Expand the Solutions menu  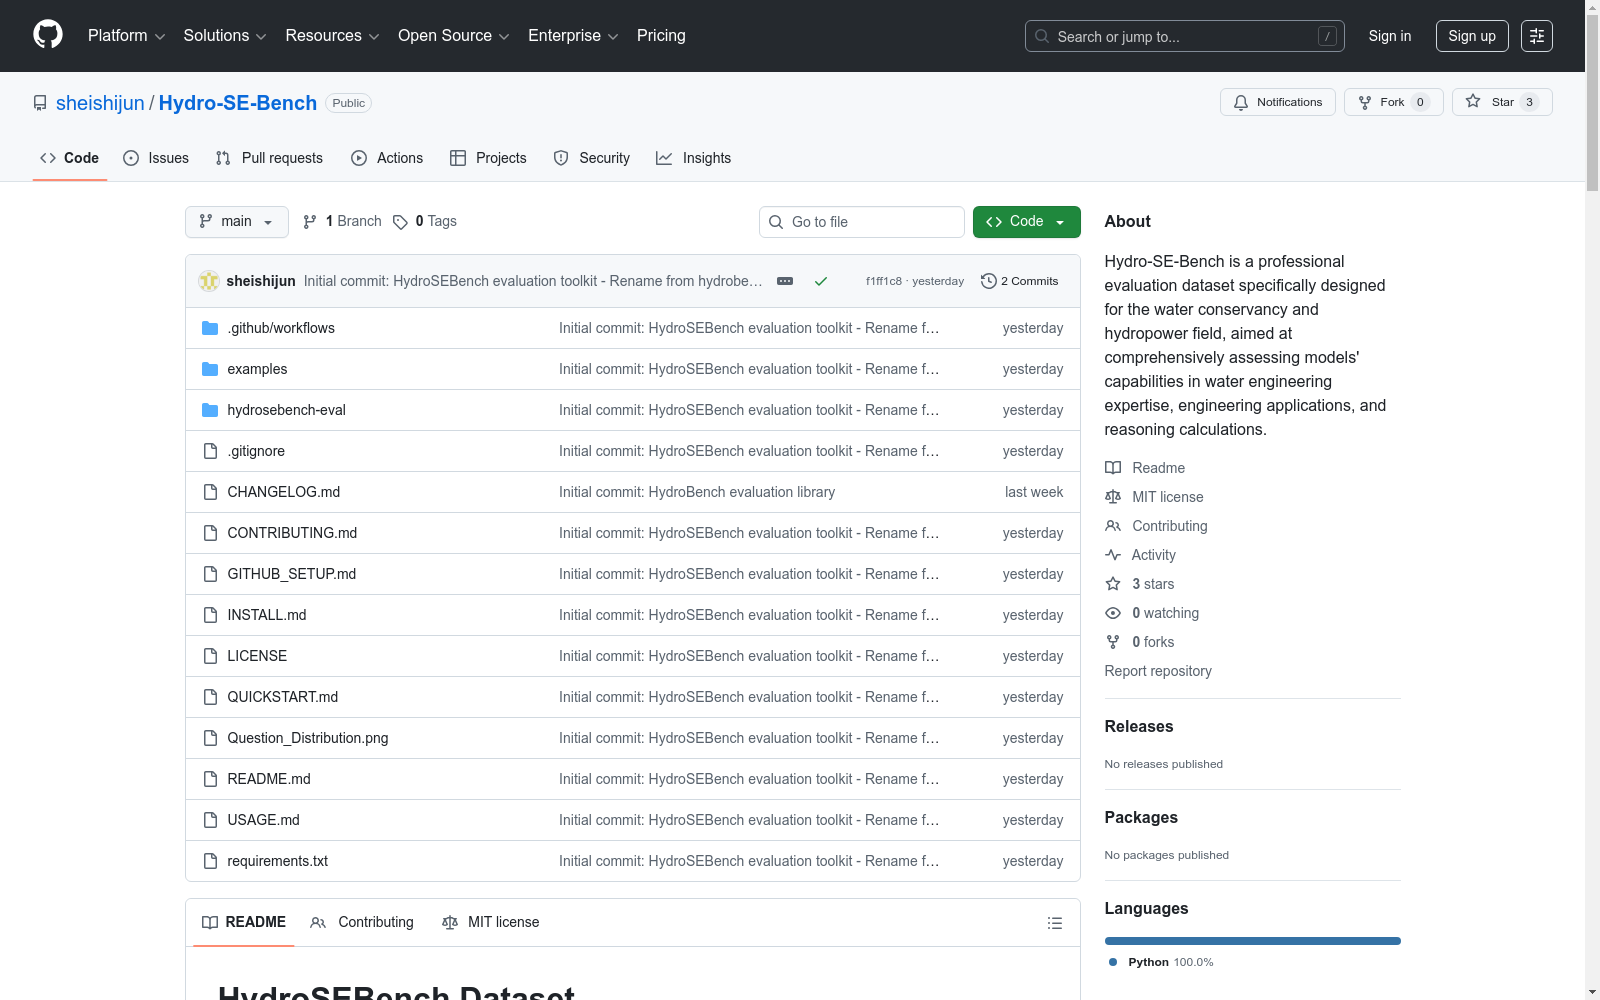click(225, 36)
